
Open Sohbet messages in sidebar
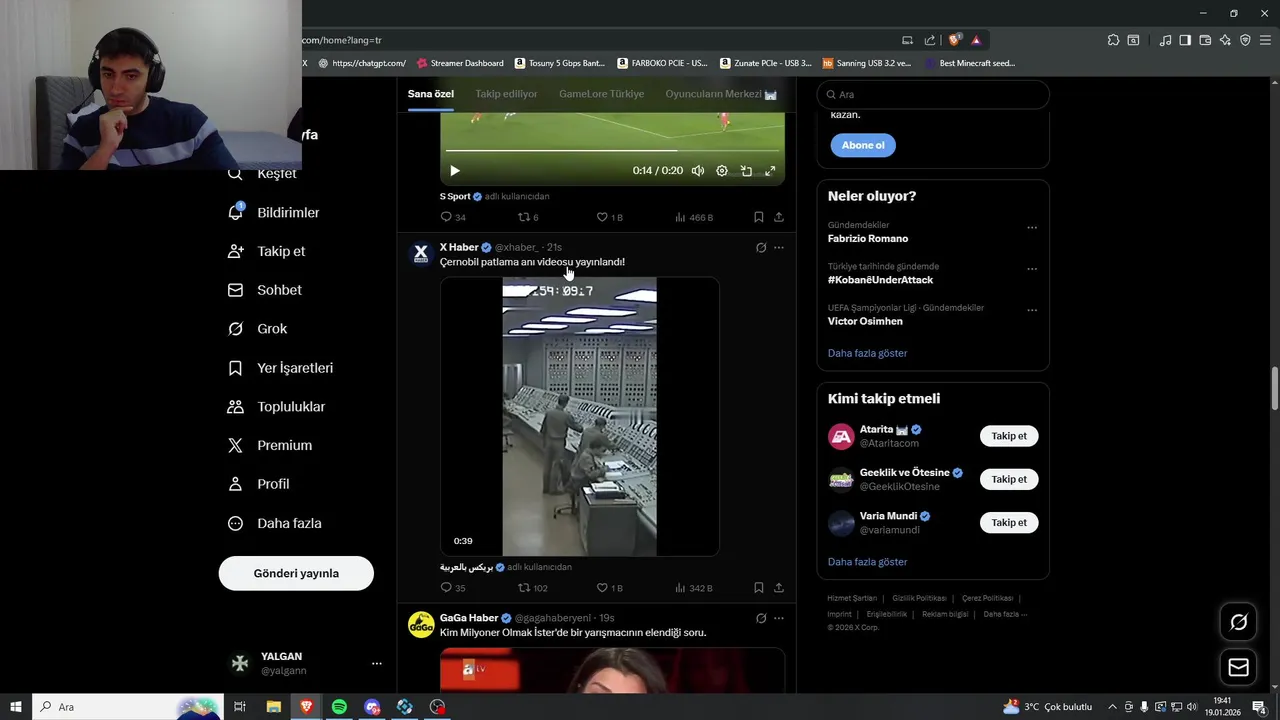(x=265, y=290)
